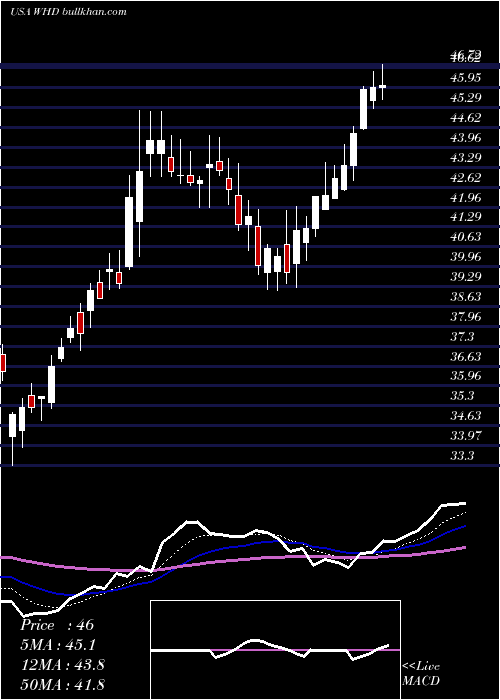Click inside the MACD indicator chart box
This screenshot has width=500, height=700.
pyautogui.click(x=275, y=650)
